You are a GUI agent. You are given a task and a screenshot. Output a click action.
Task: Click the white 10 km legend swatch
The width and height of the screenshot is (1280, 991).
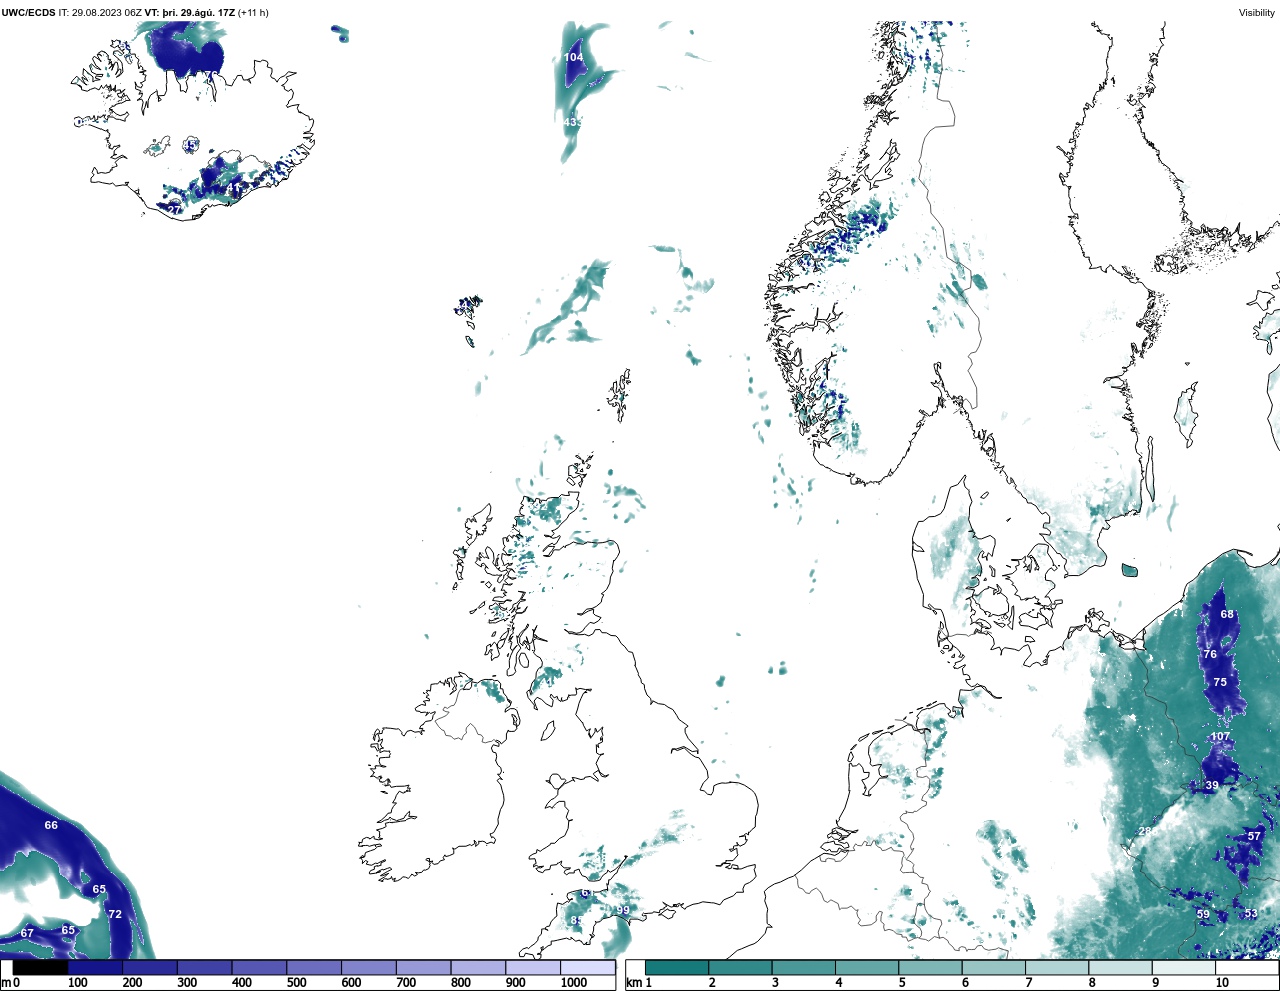point(1247,967)
